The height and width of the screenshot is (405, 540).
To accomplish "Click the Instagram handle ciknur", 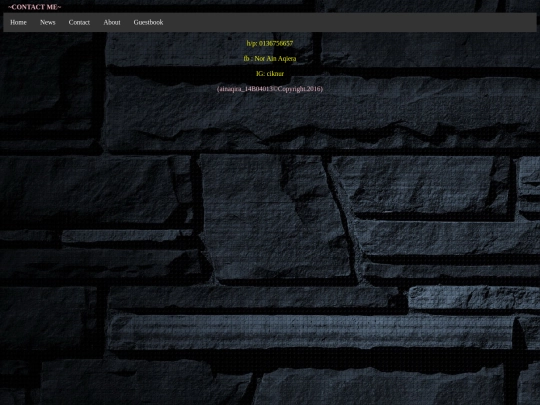I will tap(275, 74).
